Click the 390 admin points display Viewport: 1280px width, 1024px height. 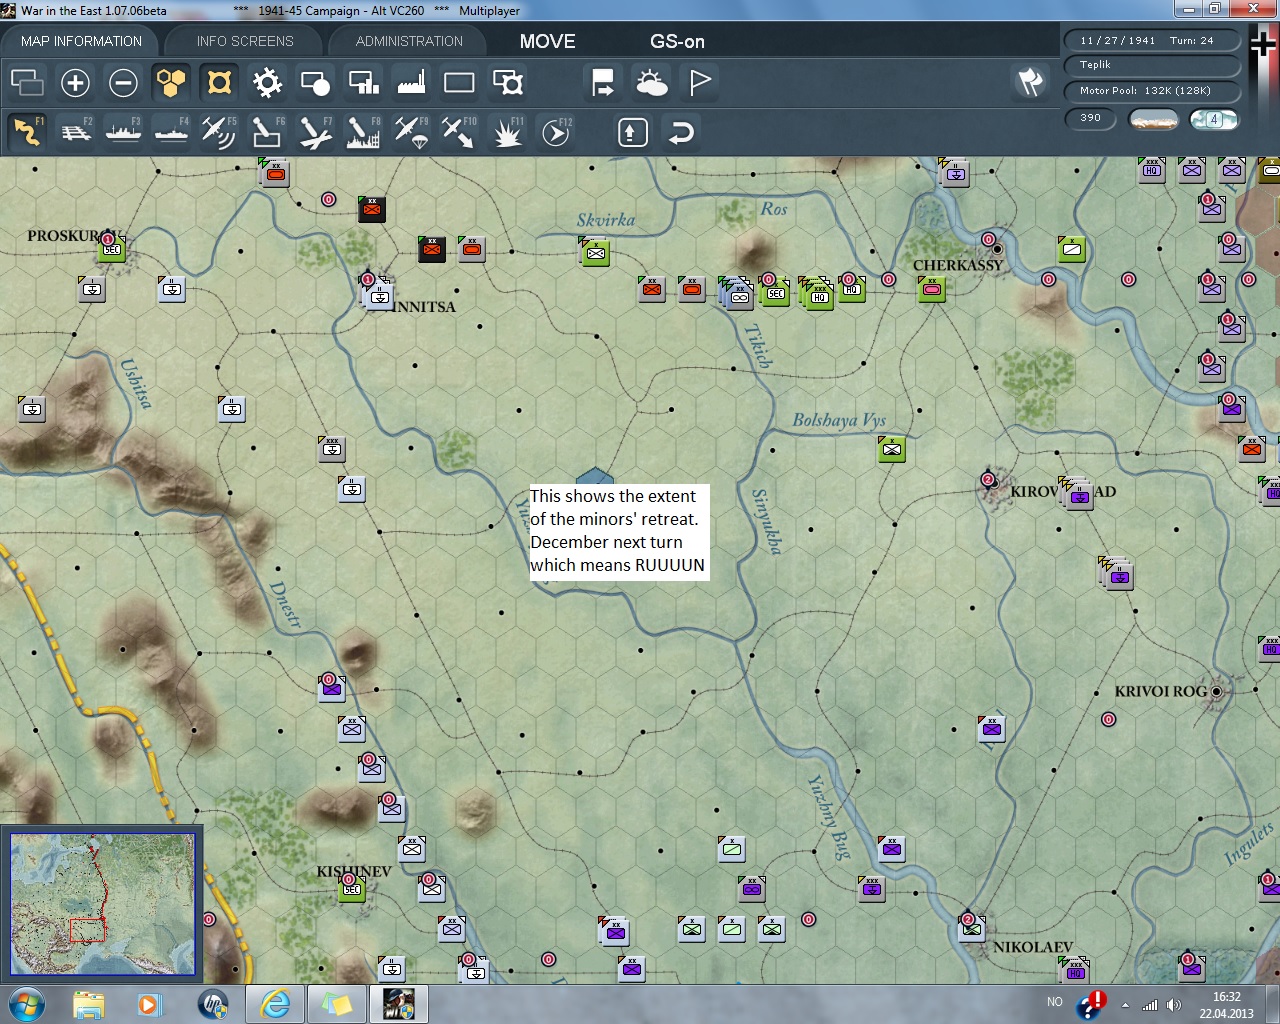1091,118
